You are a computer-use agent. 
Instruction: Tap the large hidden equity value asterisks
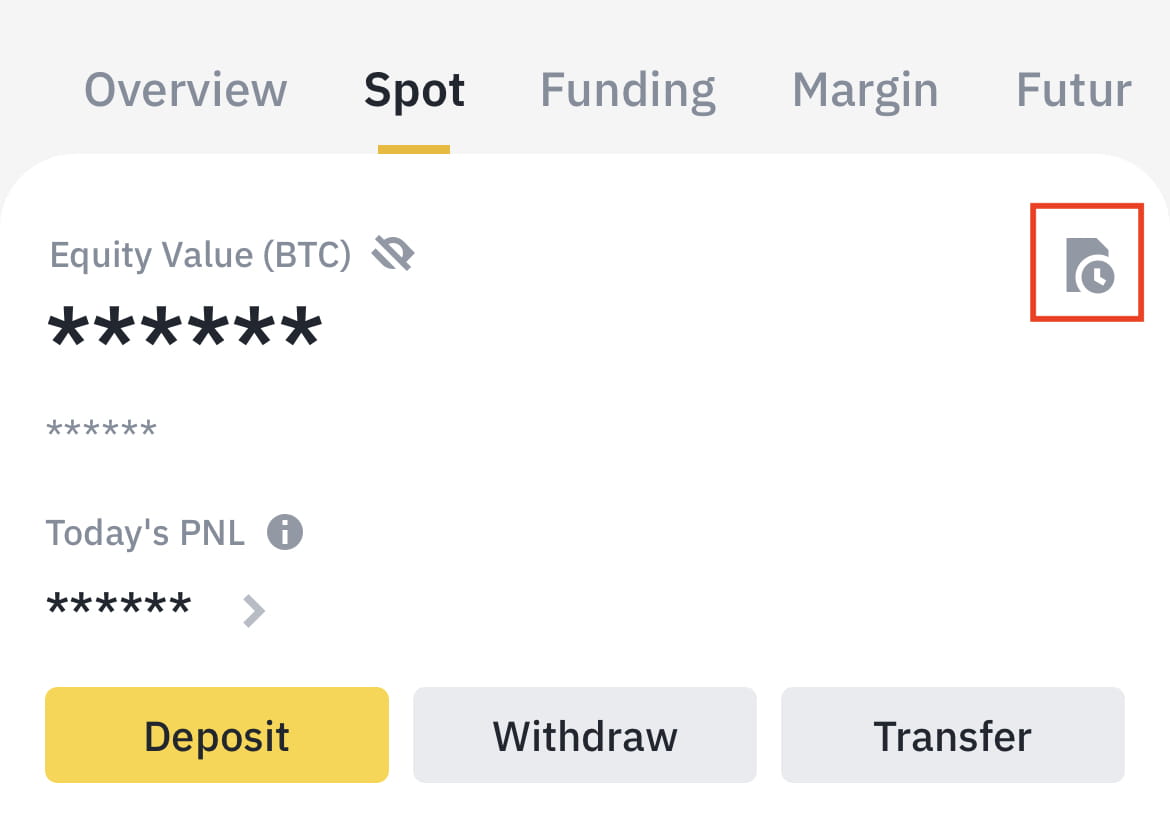click(185, 329)
